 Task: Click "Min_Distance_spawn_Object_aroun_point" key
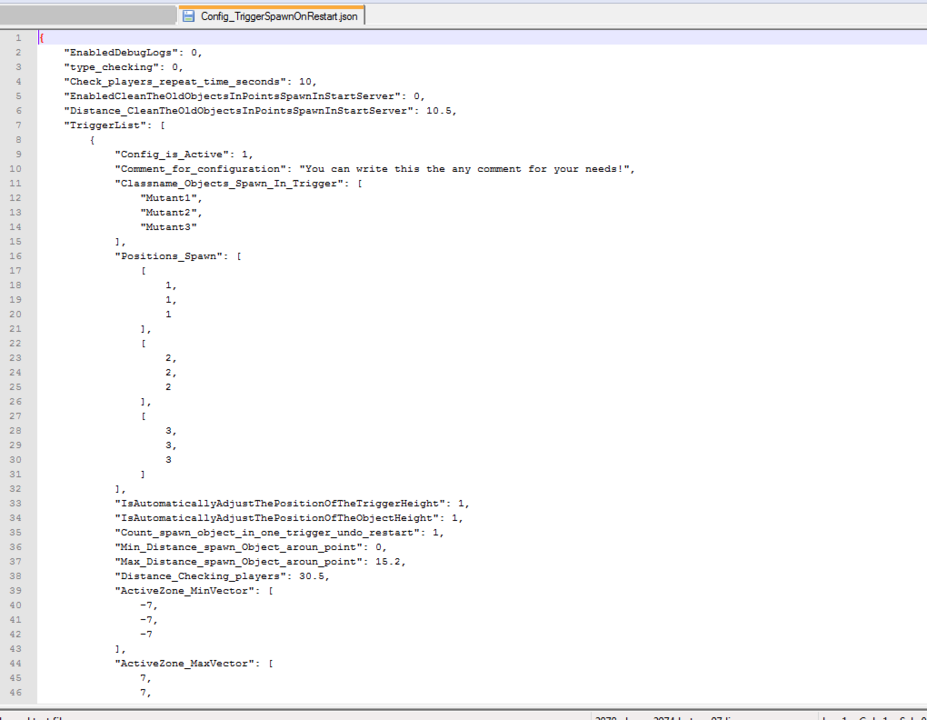239,547
